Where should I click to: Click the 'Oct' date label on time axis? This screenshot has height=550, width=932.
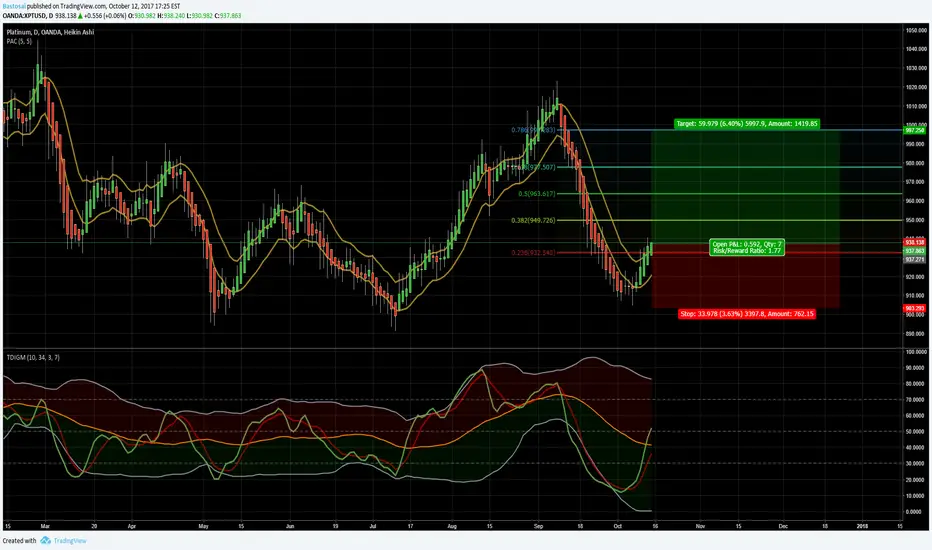coord(618,526)
